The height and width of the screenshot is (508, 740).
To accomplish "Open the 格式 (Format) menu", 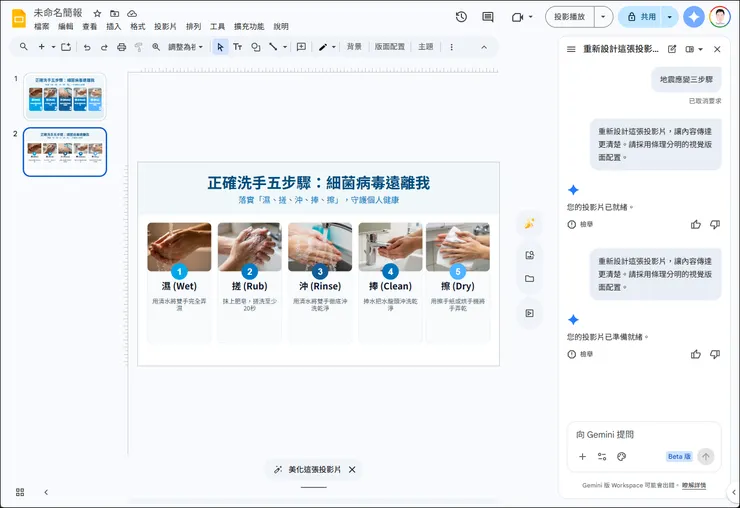I will point(137,26).
